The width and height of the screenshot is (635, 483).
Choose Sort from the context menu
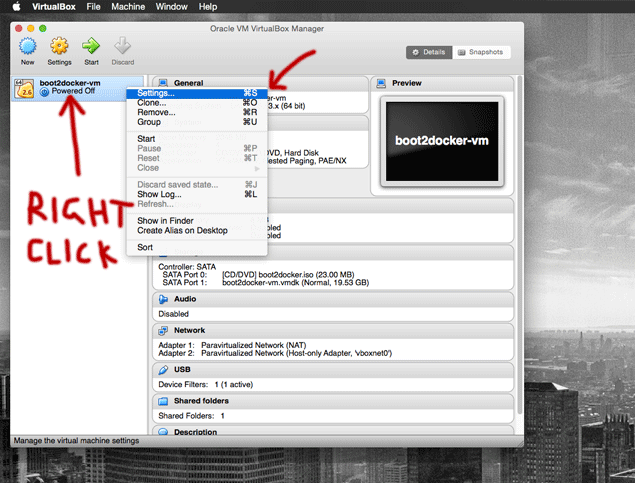197,247
